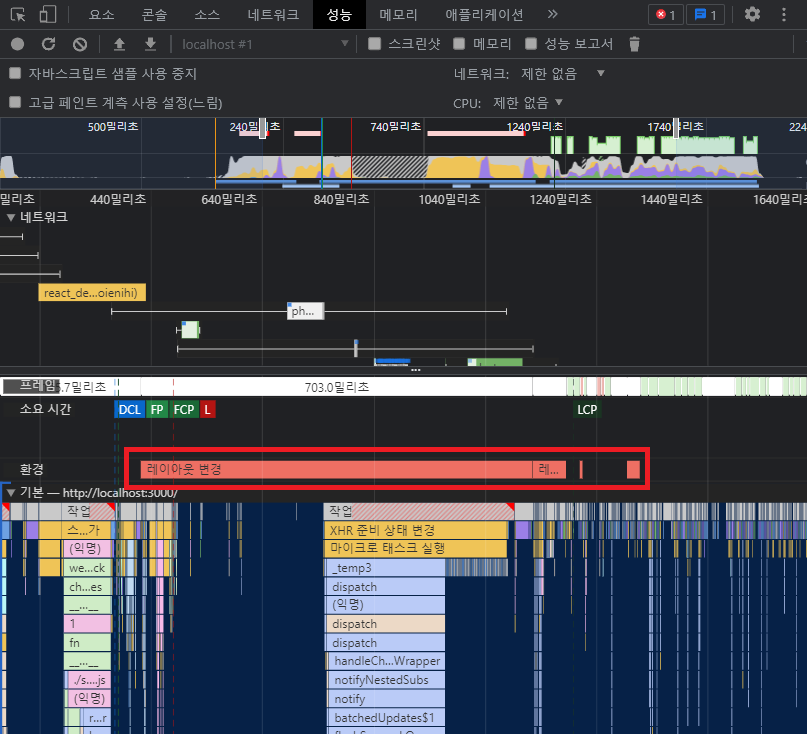Image resolution: width=807 pixels, height=734 pixels.
Task: Show more tabs with double chevron
Action: pyautogui.click(x=552, y=14)
